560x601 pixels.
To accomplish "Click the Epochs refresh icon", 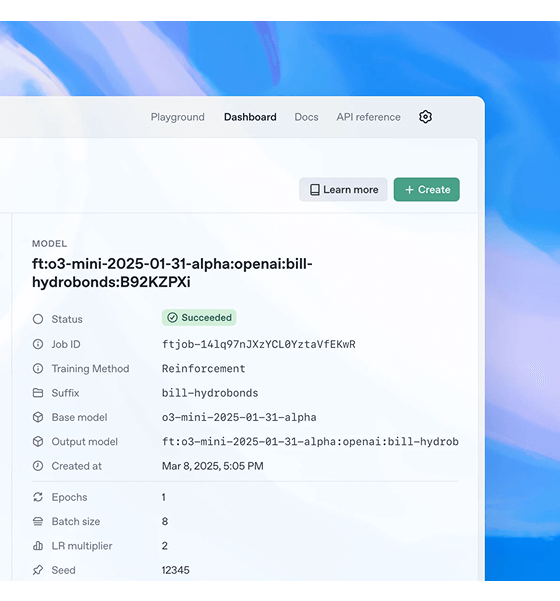I will click(x=38, y=497).
